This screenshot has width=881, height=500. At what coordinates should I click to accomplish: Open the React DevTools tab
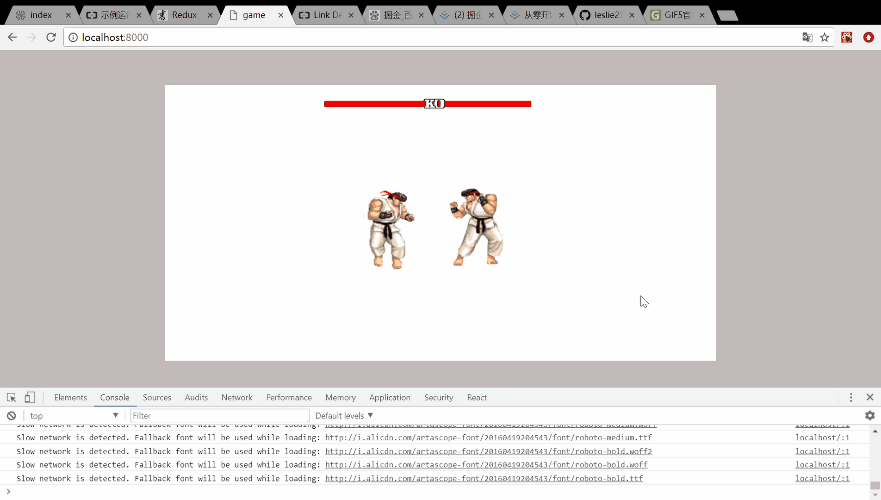coord(477,397)
